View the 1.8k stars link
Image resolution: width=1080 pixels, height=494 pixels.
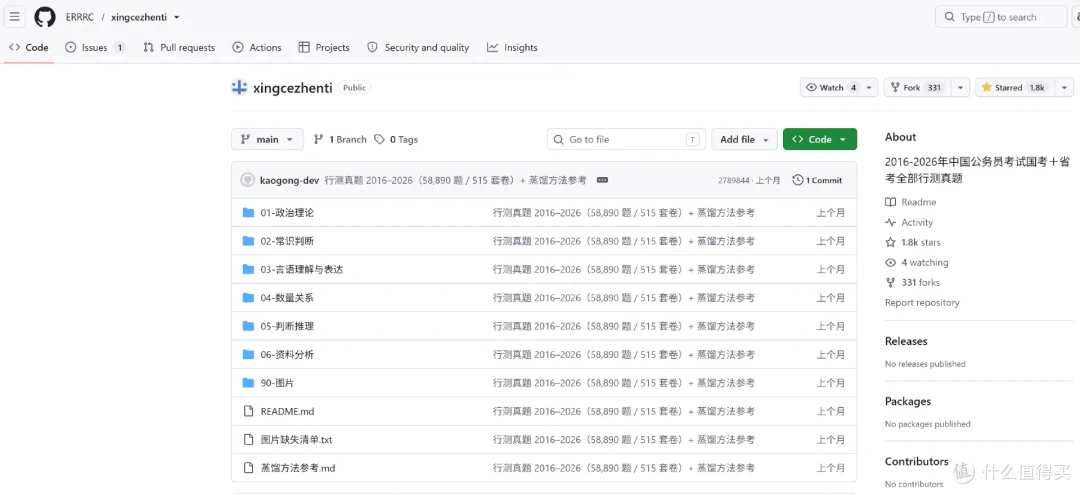click(913, 242)
